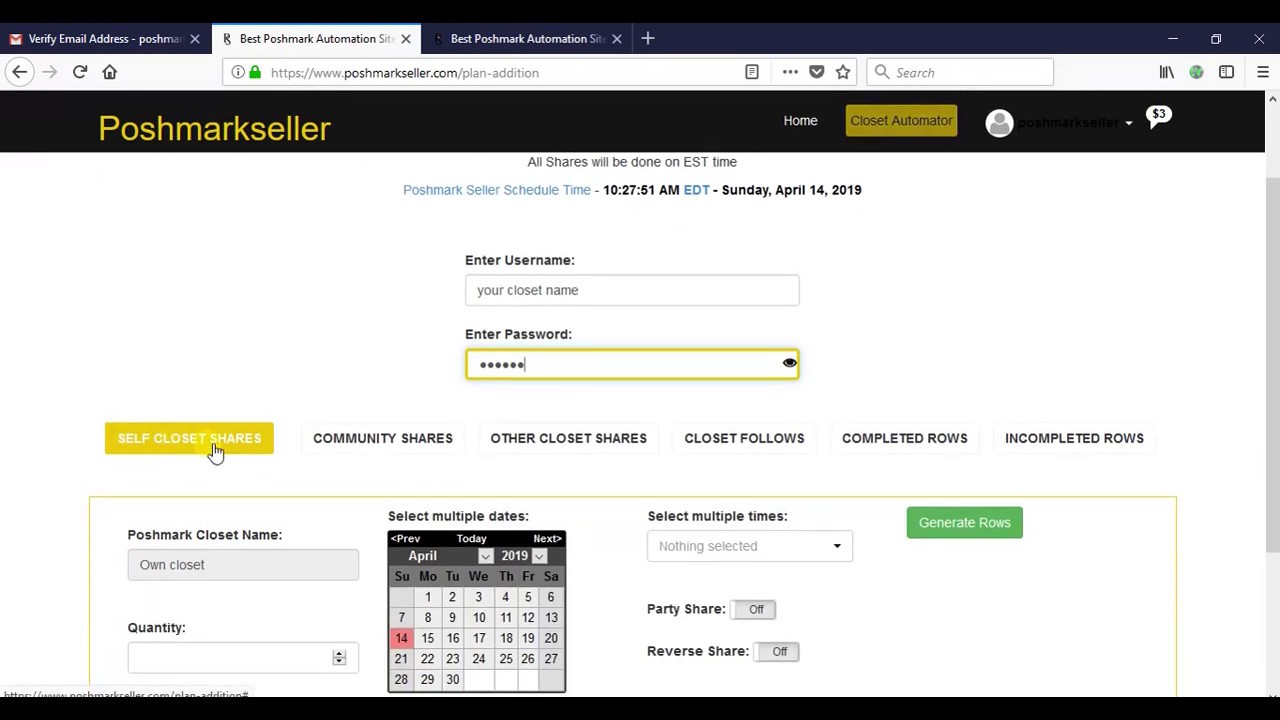Open the Firefox hamburger menu
Screen dimensions: 1280x720
click(x=1262, y=72)
